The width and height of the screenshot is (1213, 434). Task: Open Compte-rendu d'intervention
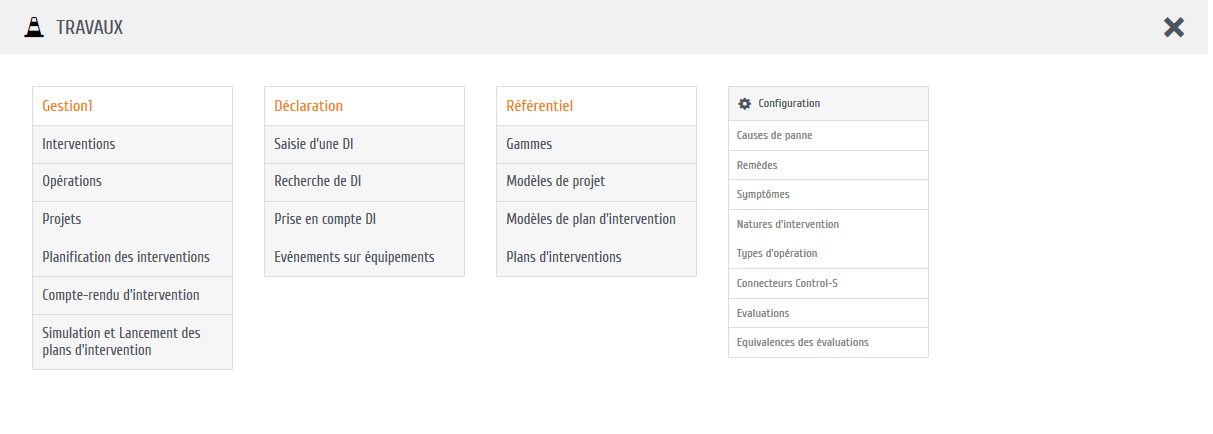pyautogui.click(x=121, y=295)
